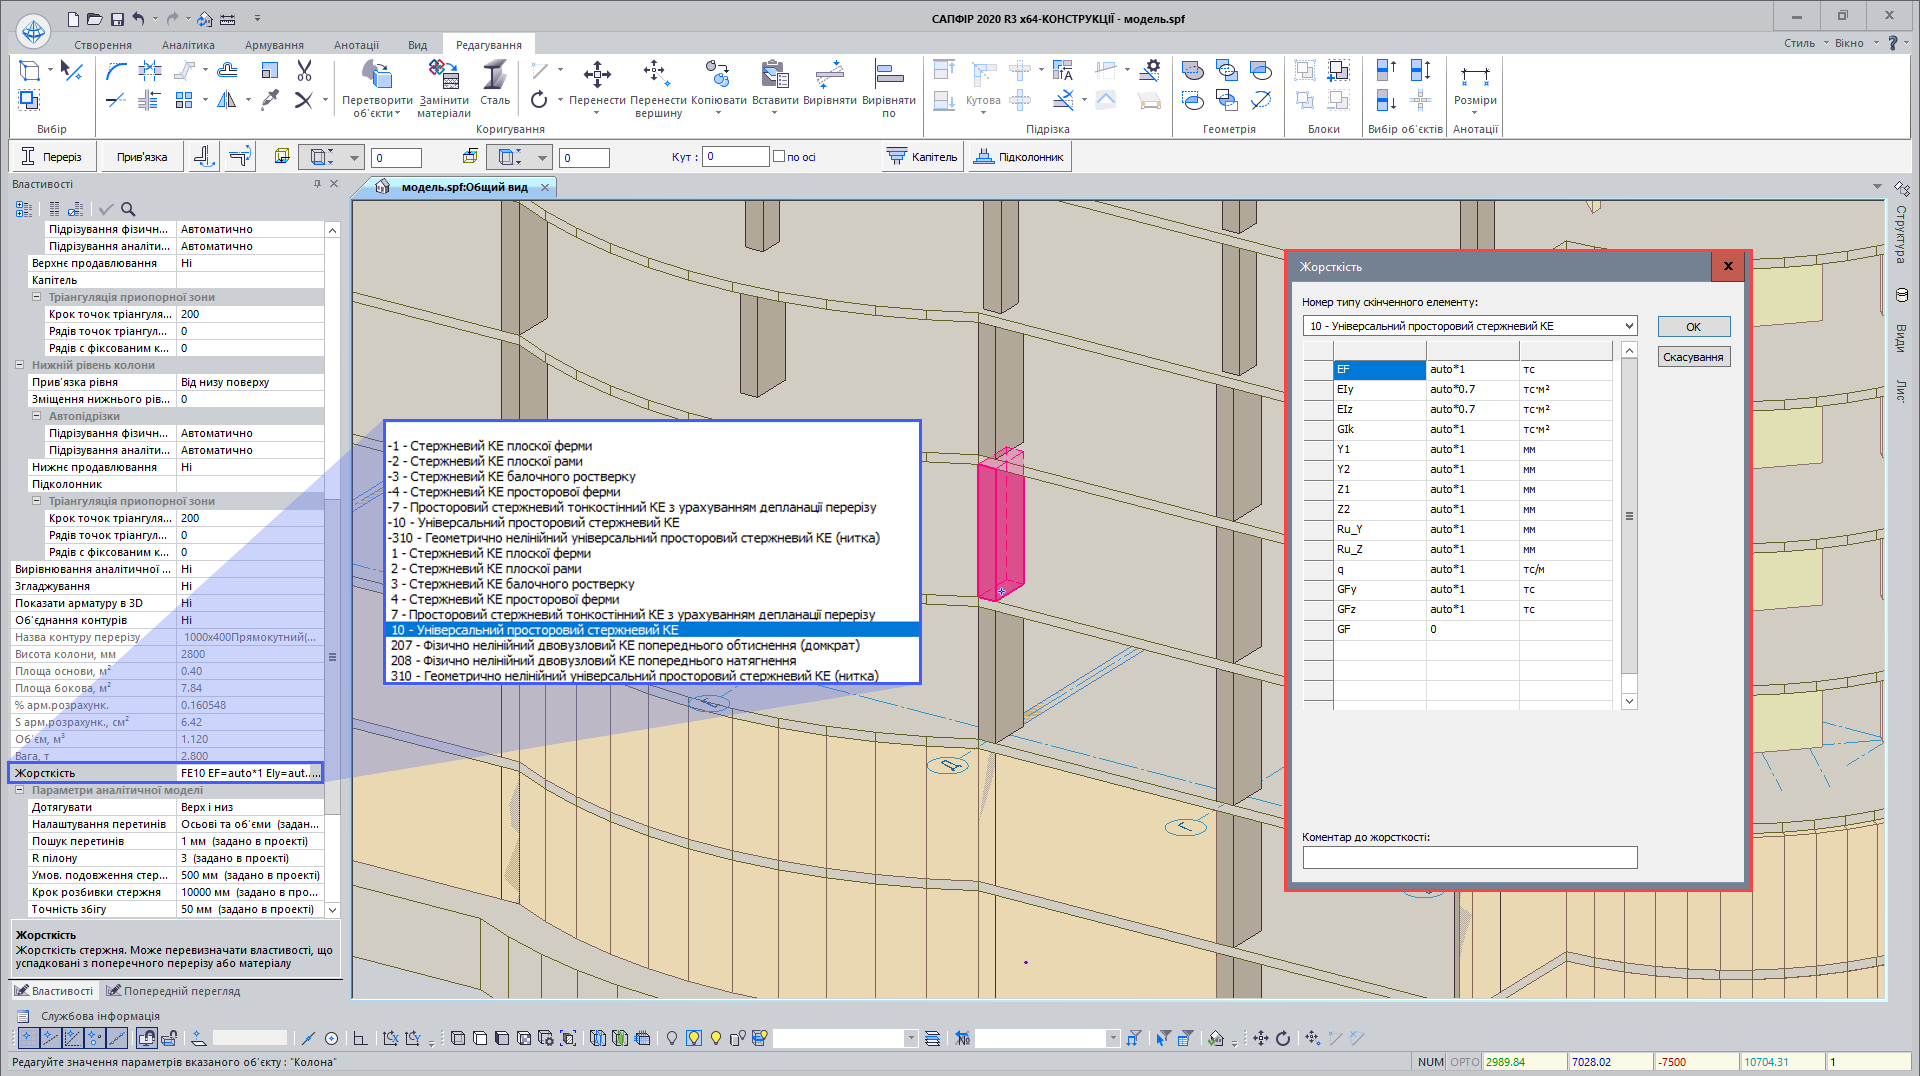
Task: Click the Скасування cancel button
Action: (1692, 357)
